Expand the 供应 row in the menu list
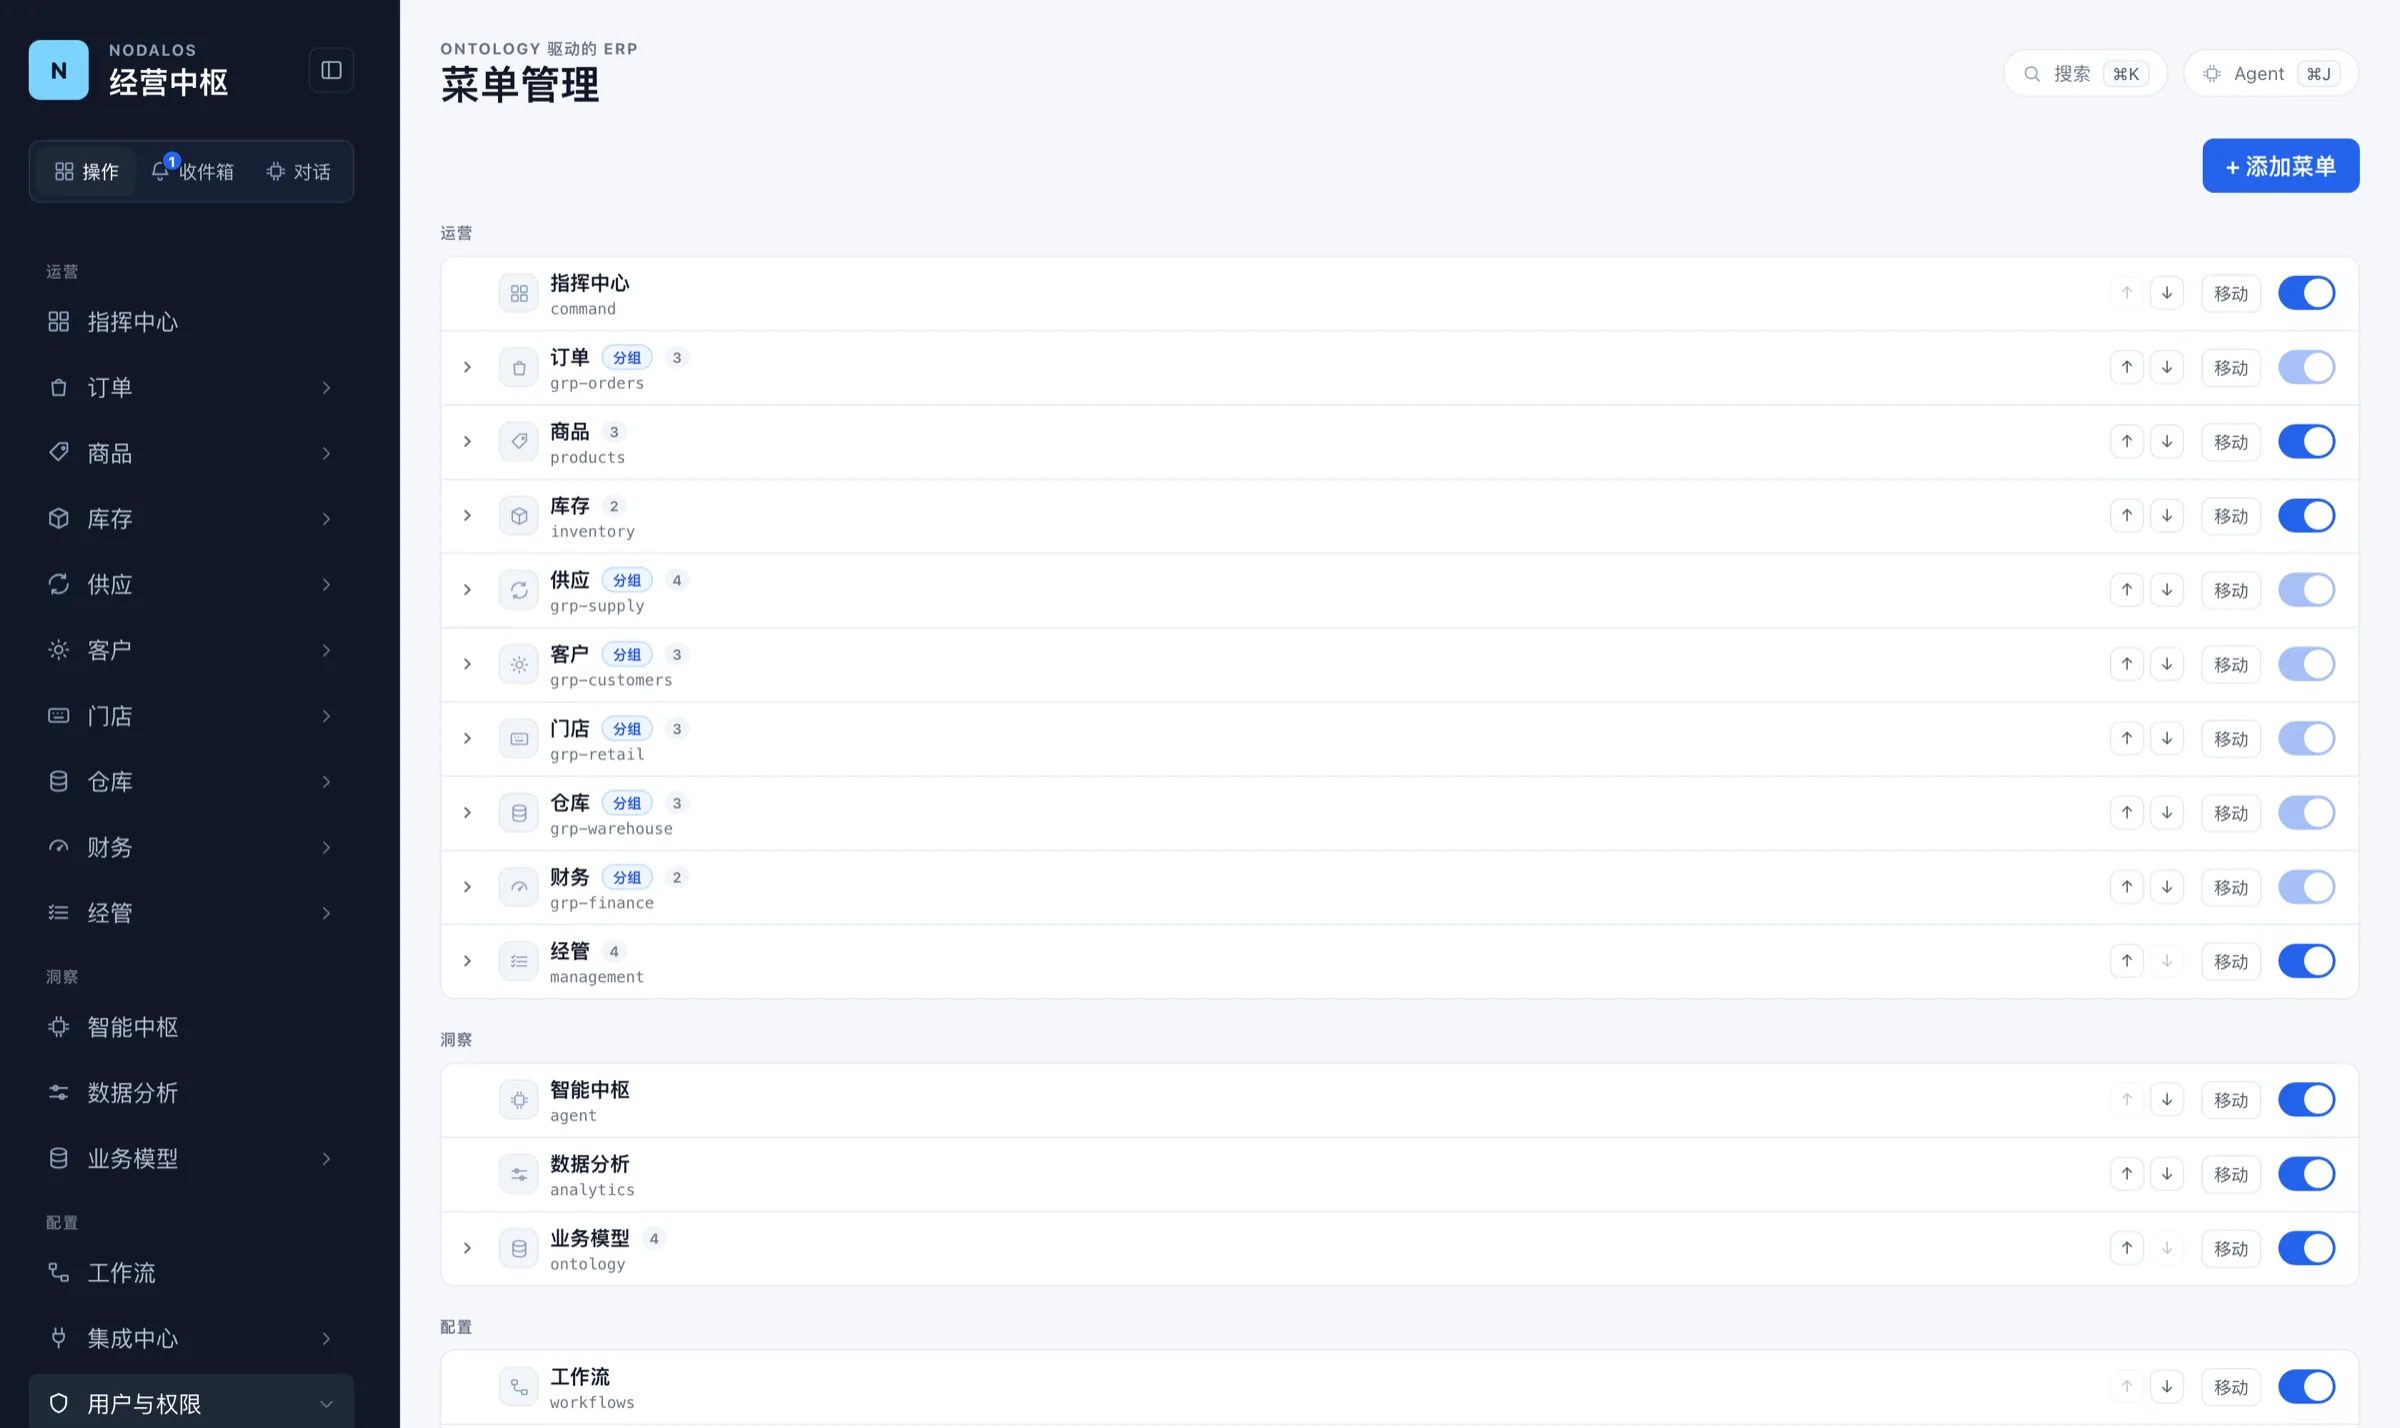 point(467,589)
